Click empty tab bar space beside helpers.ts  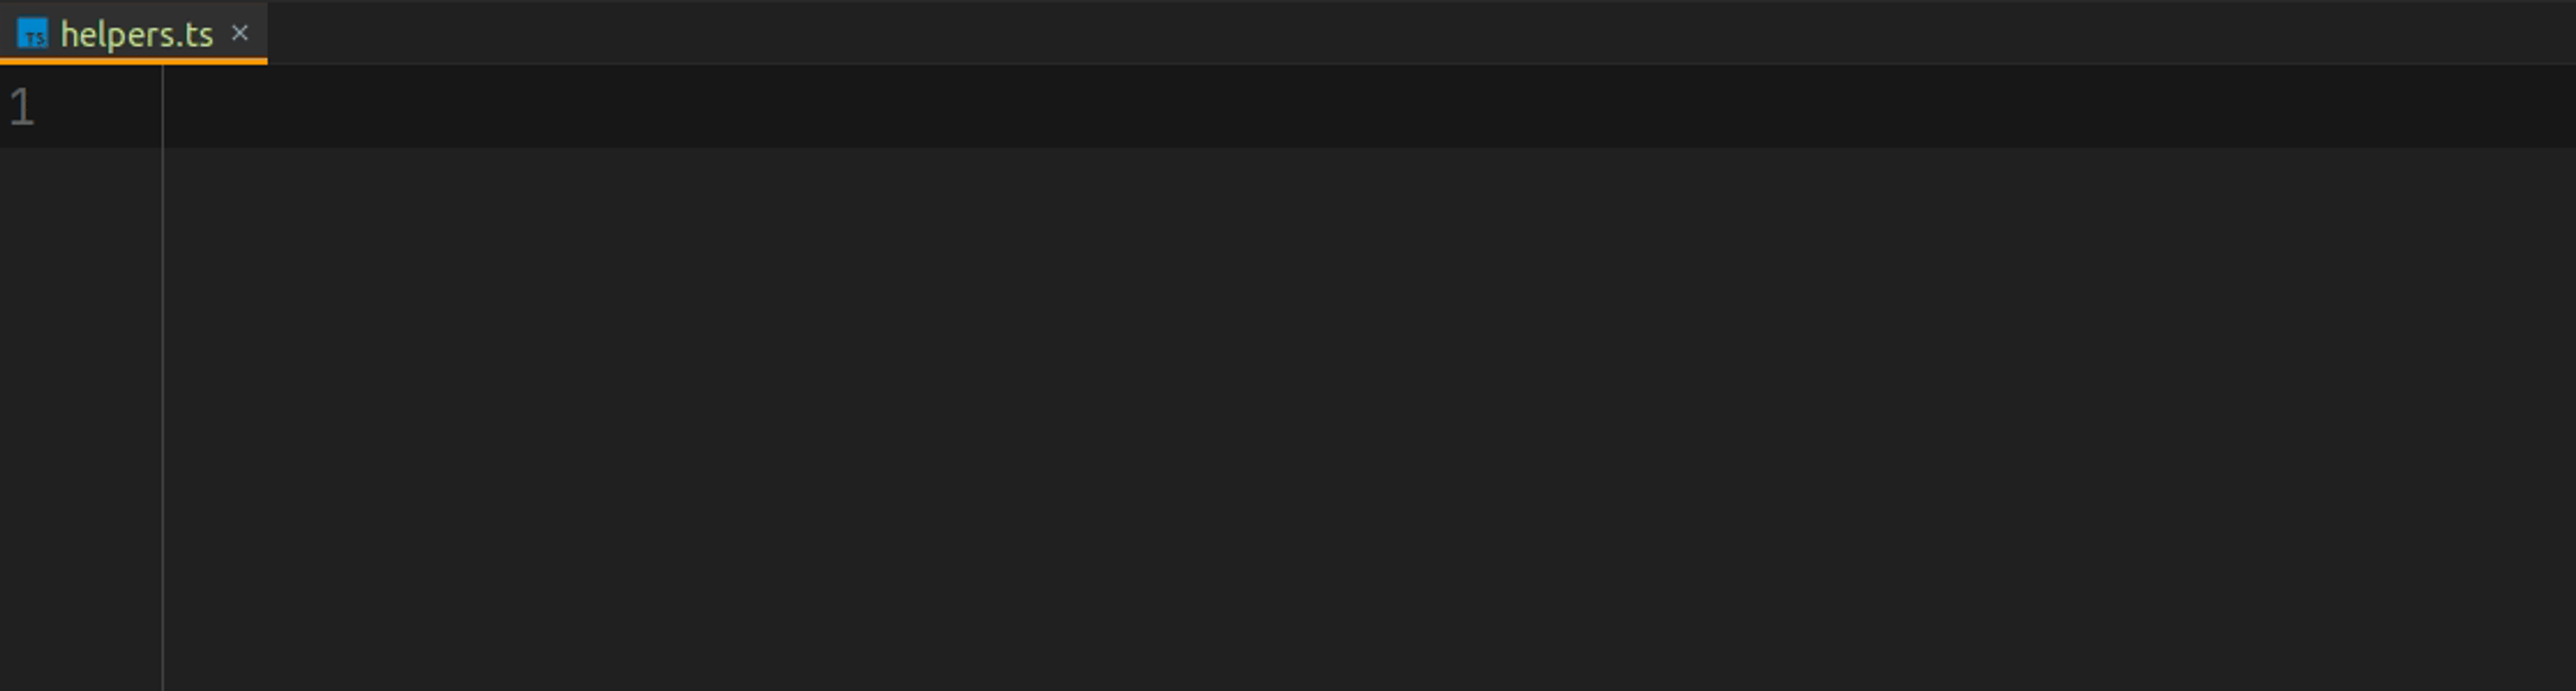click(x=1420, y=32)
